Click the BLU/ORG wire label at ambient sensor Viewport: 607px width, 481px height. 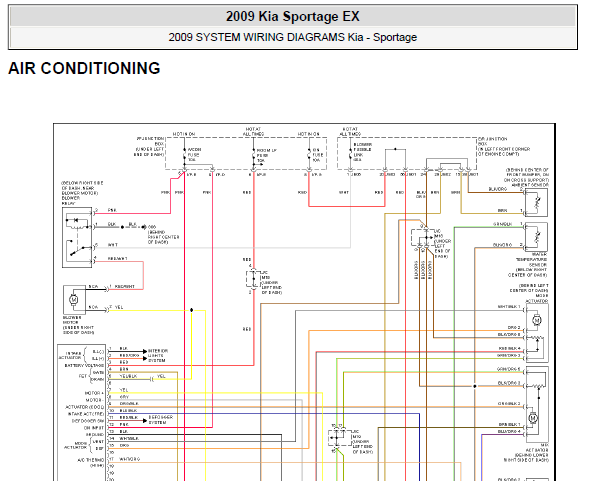click(x=497, y=189)
